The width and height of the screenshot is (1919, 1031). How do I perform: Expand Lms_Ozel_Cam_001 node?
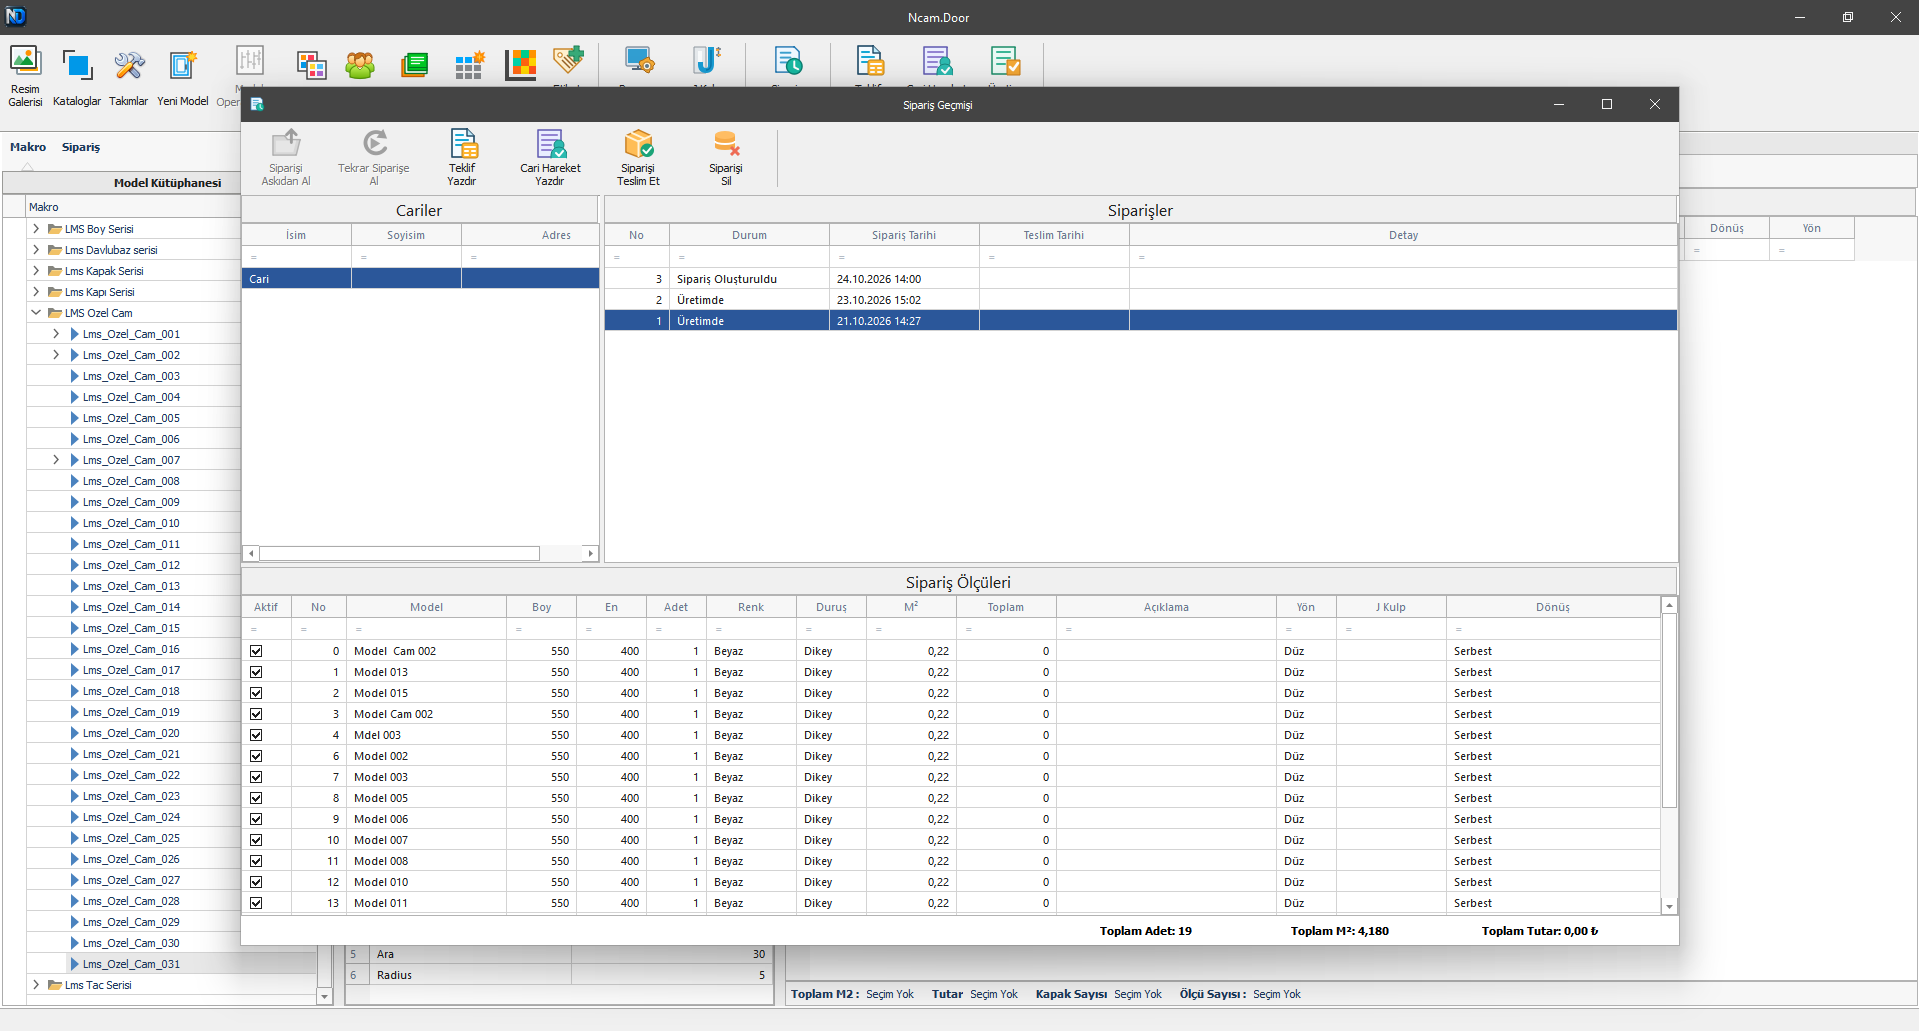click(56, 334)
